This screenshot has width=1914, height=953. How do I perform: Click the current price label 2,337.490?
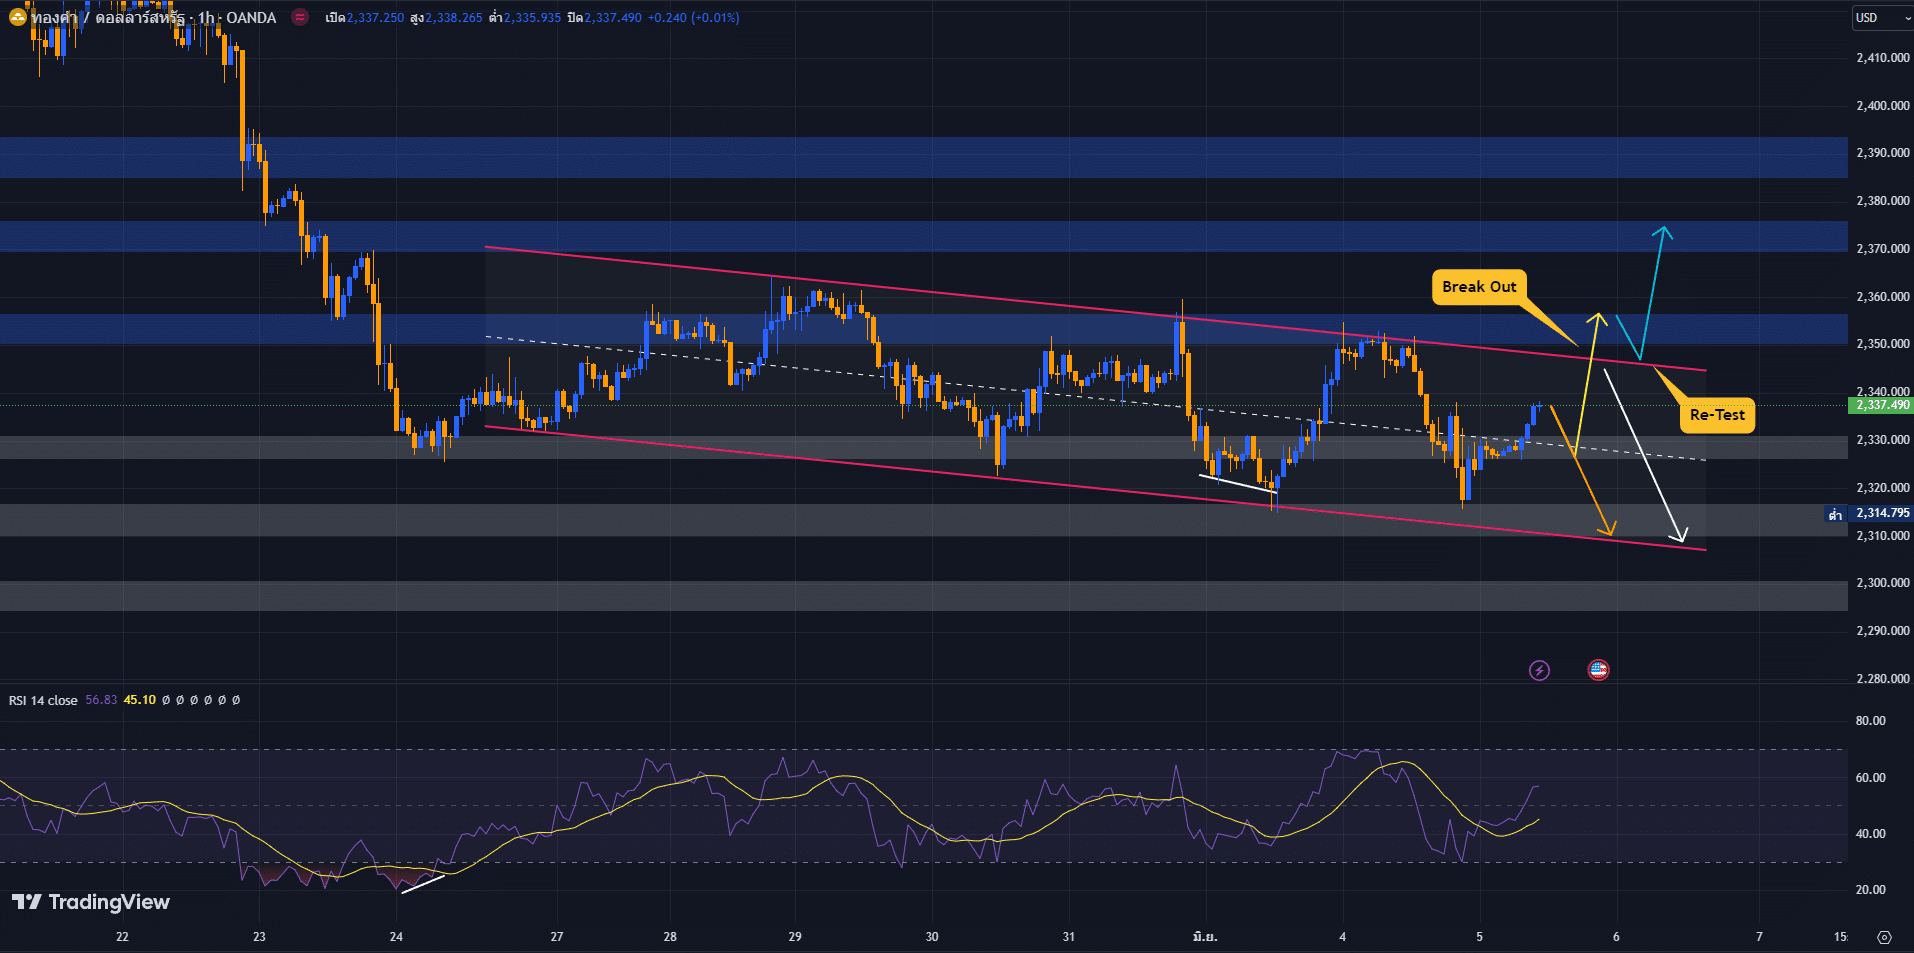coord(1882,405)
